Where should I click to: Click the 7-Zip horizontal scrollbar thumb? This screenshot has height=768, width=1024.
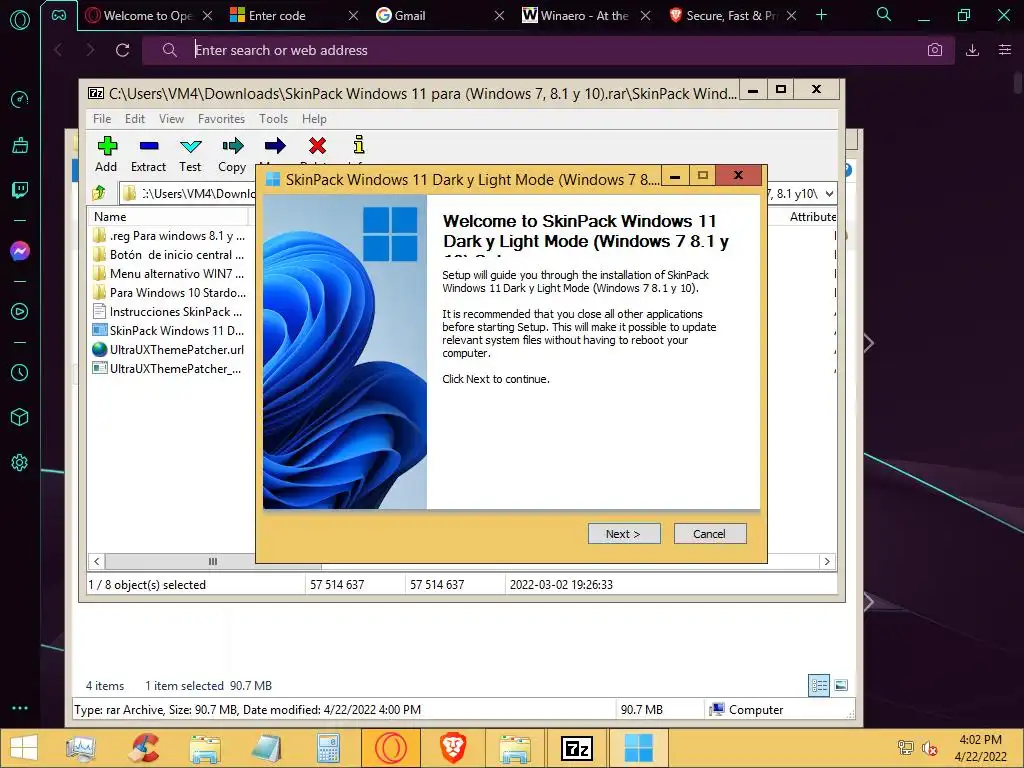point(213,562)
